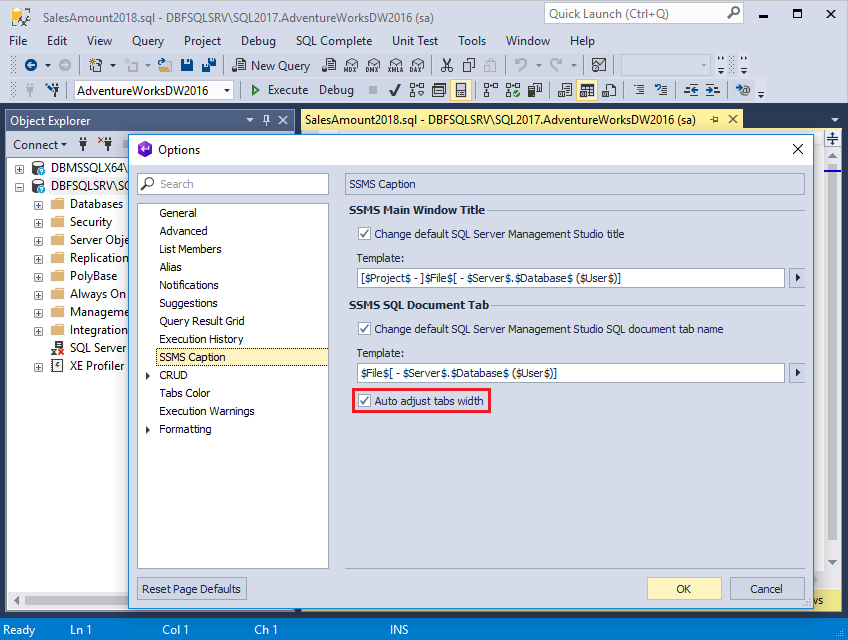Select Query Result Grid in options list

point(202,321)
